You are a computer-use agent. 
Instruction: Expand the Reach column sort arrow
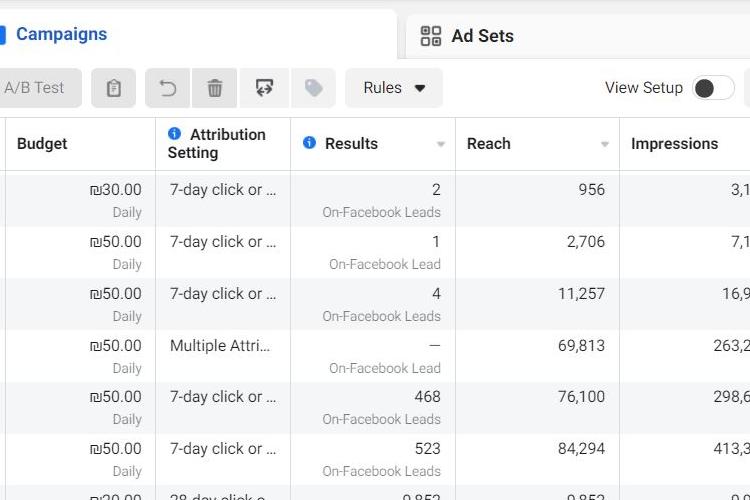click(x=605, y=145)
